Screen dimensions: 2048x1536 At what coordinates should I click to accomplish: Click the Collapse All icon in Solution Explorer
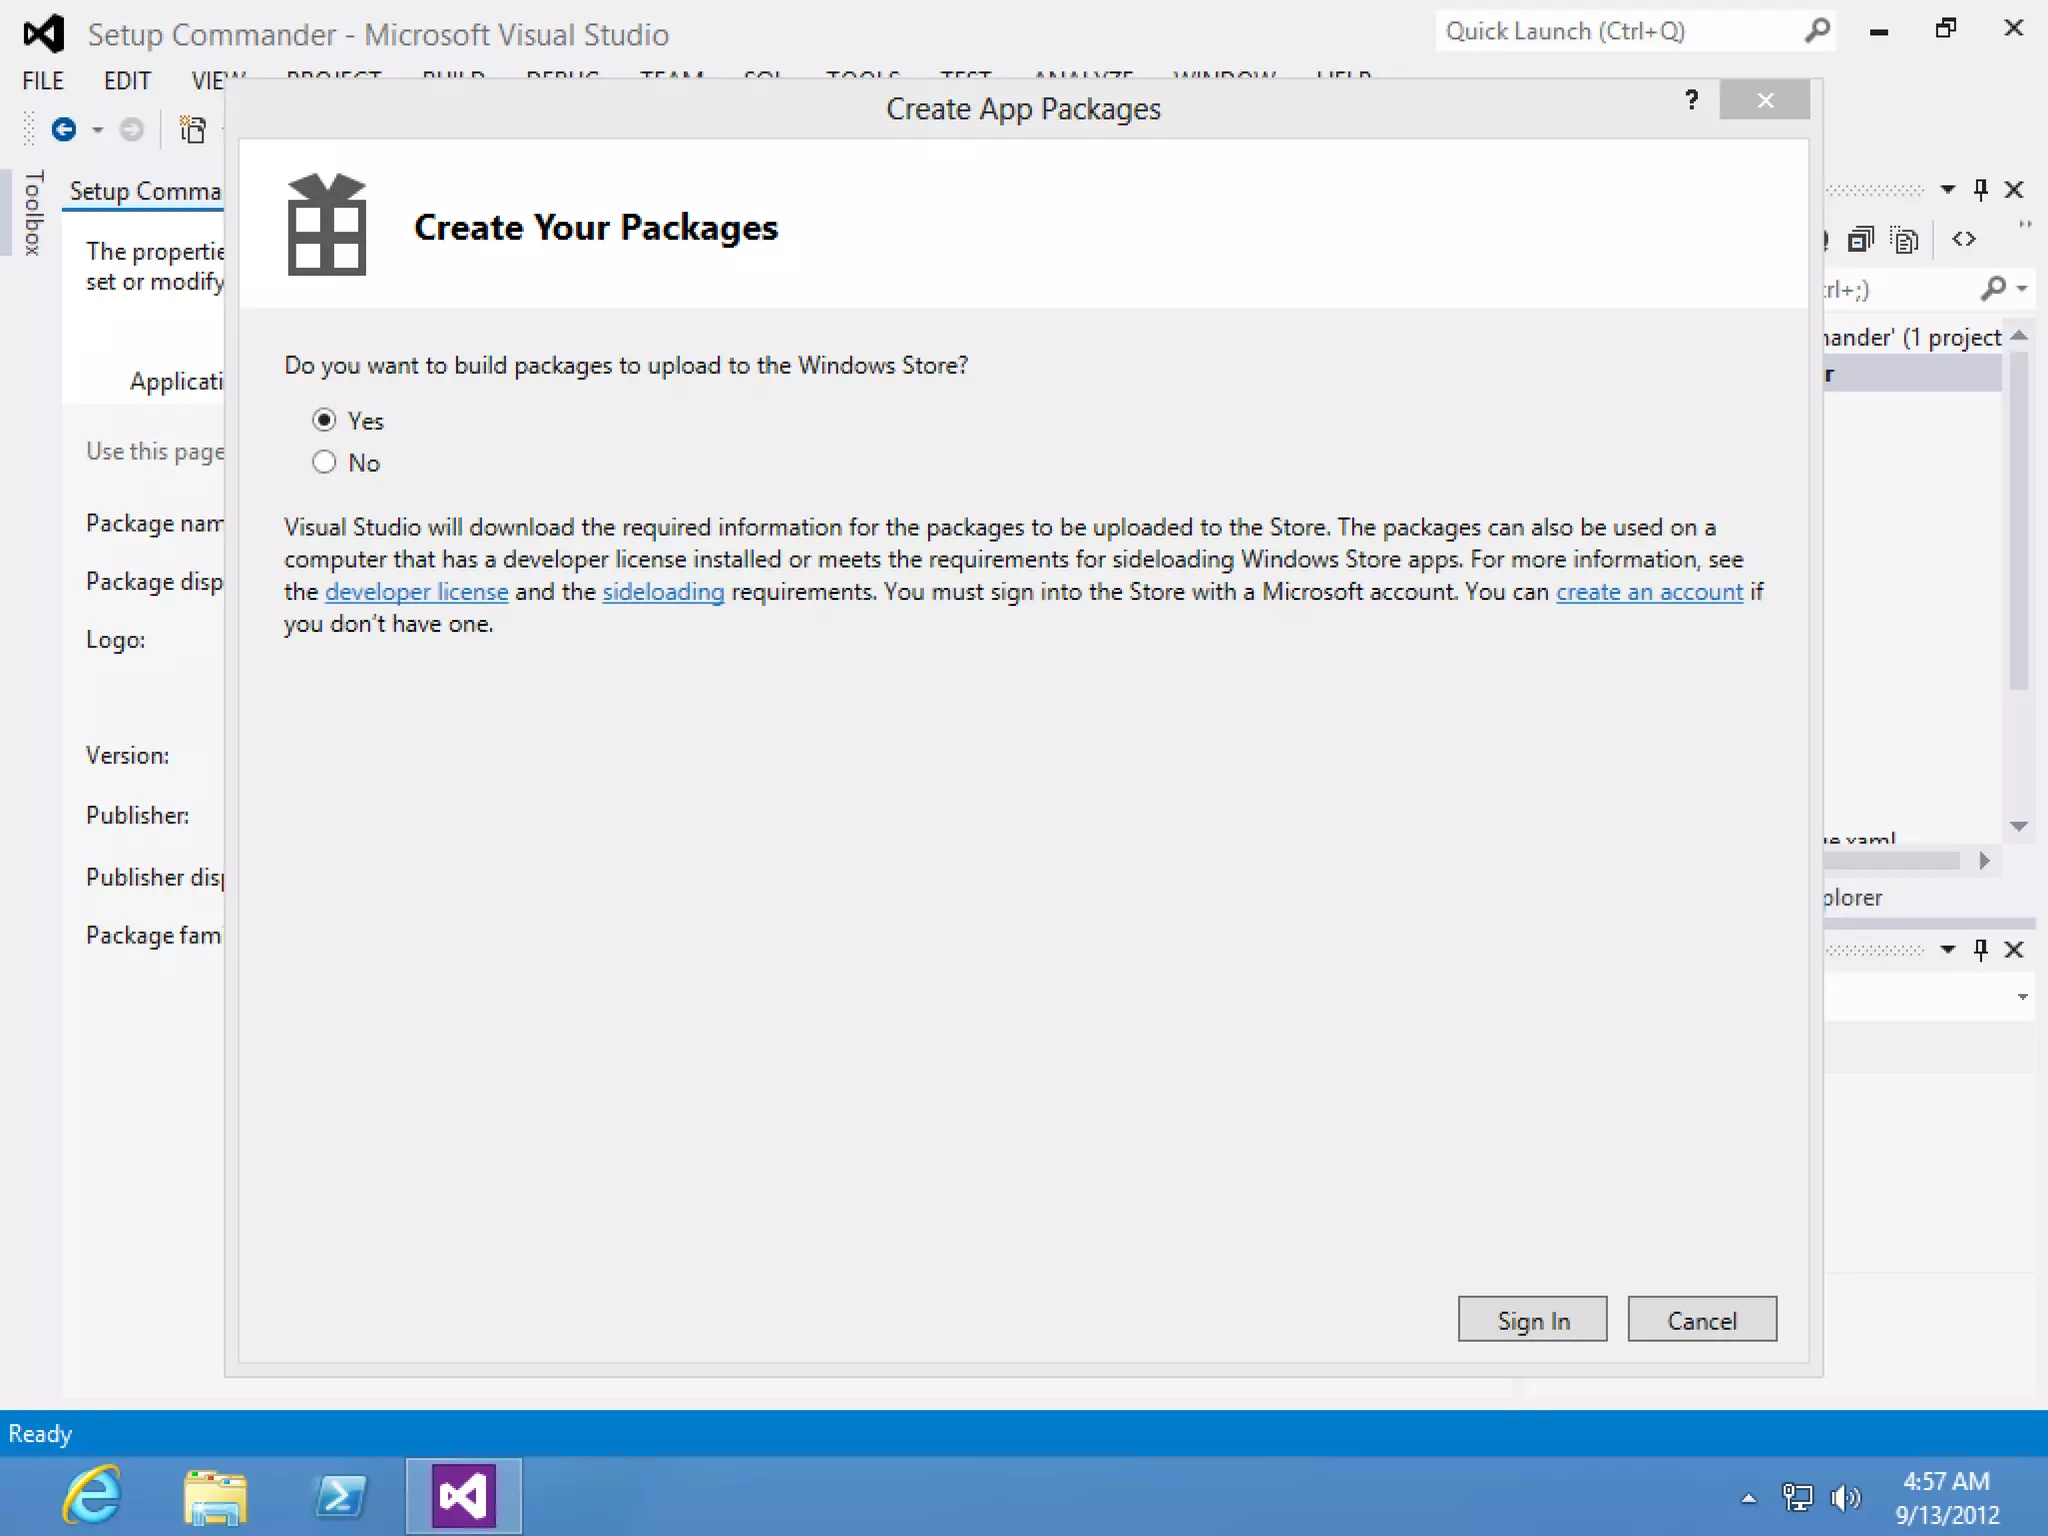click(x=1860, y=240)
